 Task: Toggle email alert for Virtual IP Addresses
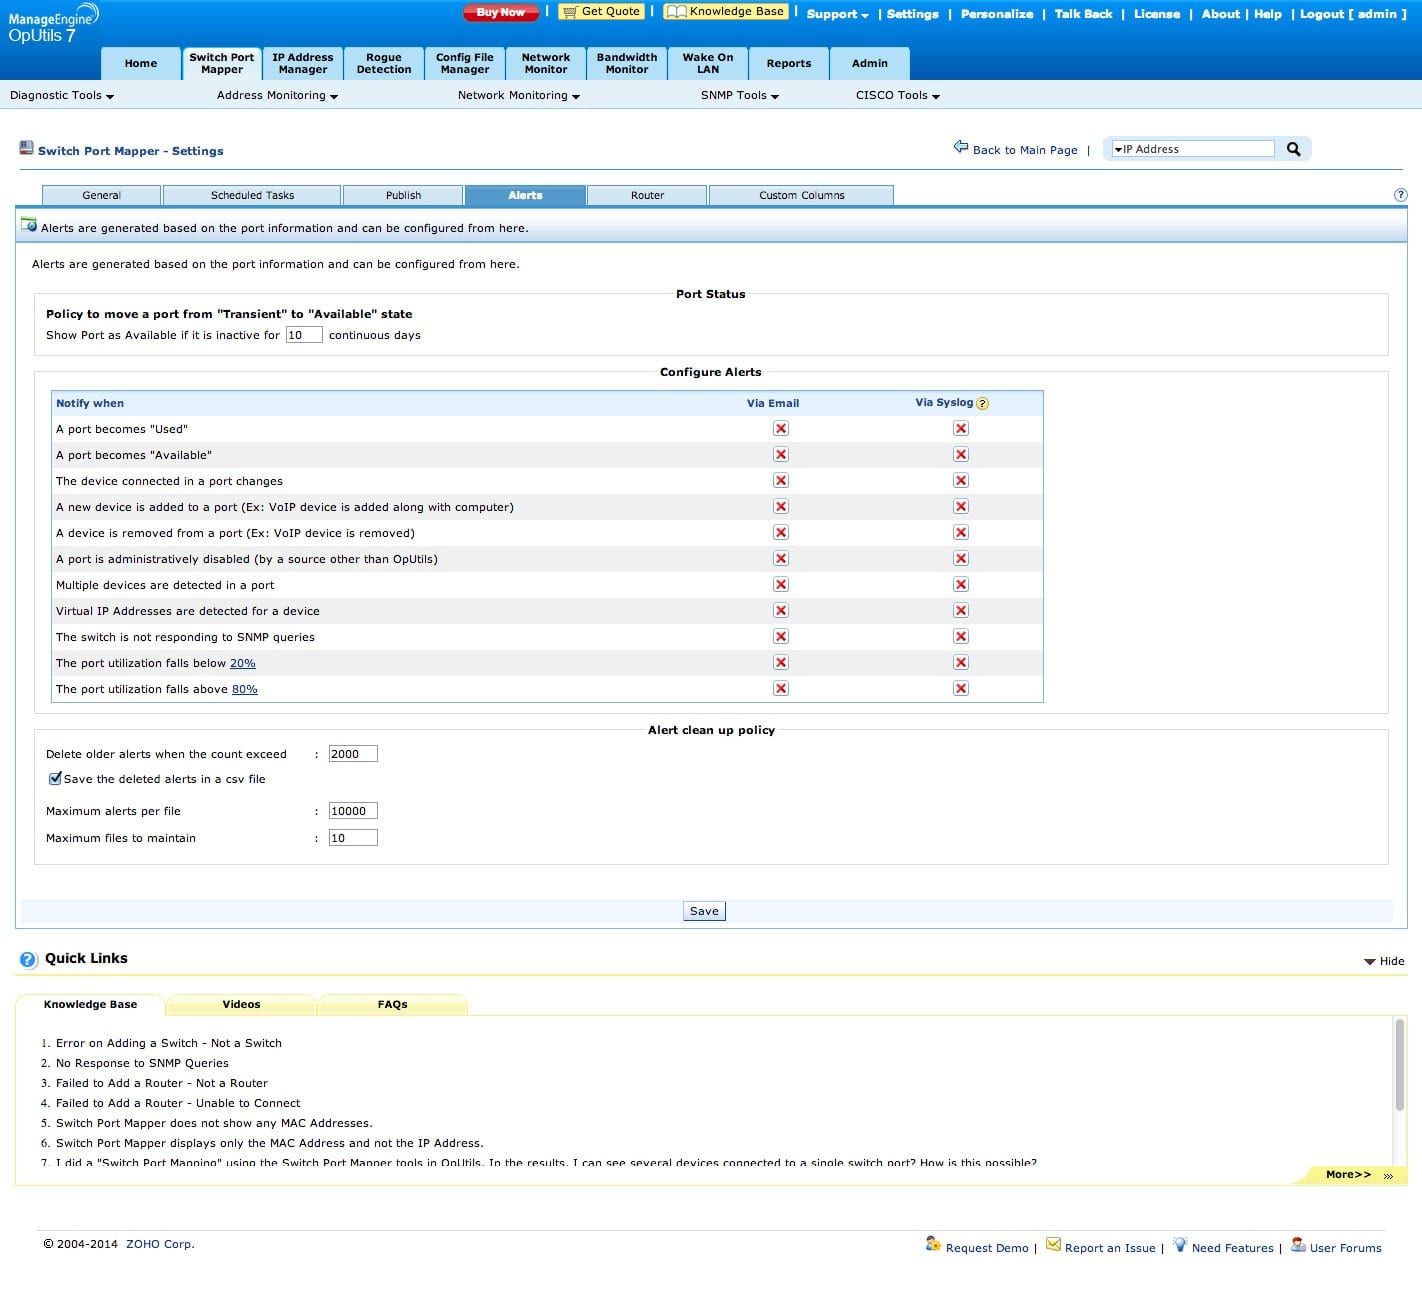point(781,610)
